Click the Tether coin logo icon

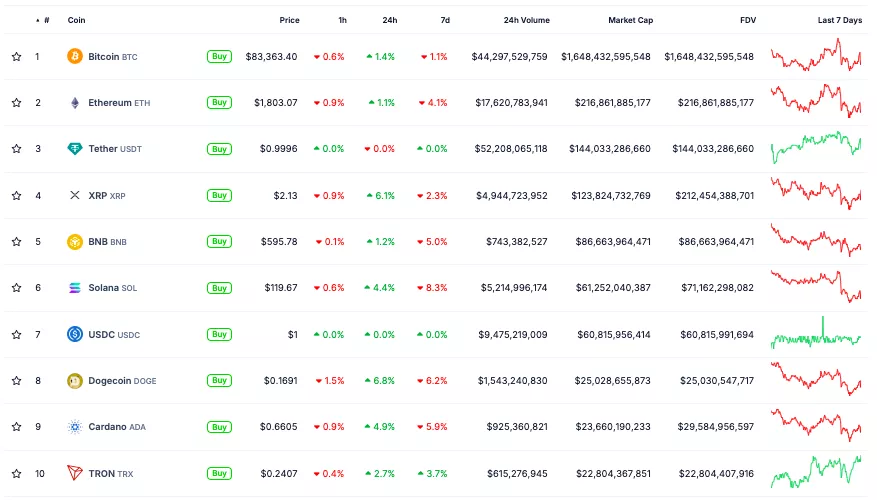pyautogui.click(x=75, y=149)
